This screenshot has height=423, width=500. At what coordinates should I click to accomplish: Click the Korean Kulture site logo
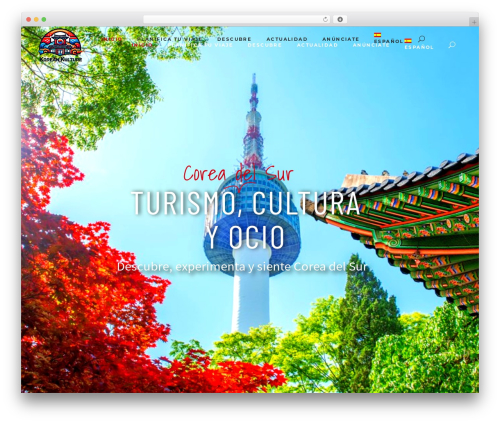tap(60, 46)
